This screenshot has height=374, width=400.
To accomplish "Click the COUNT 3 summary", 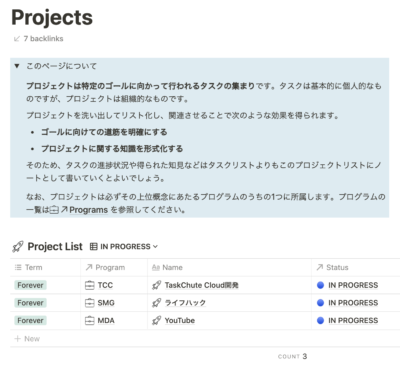I will tap(292, 356).
